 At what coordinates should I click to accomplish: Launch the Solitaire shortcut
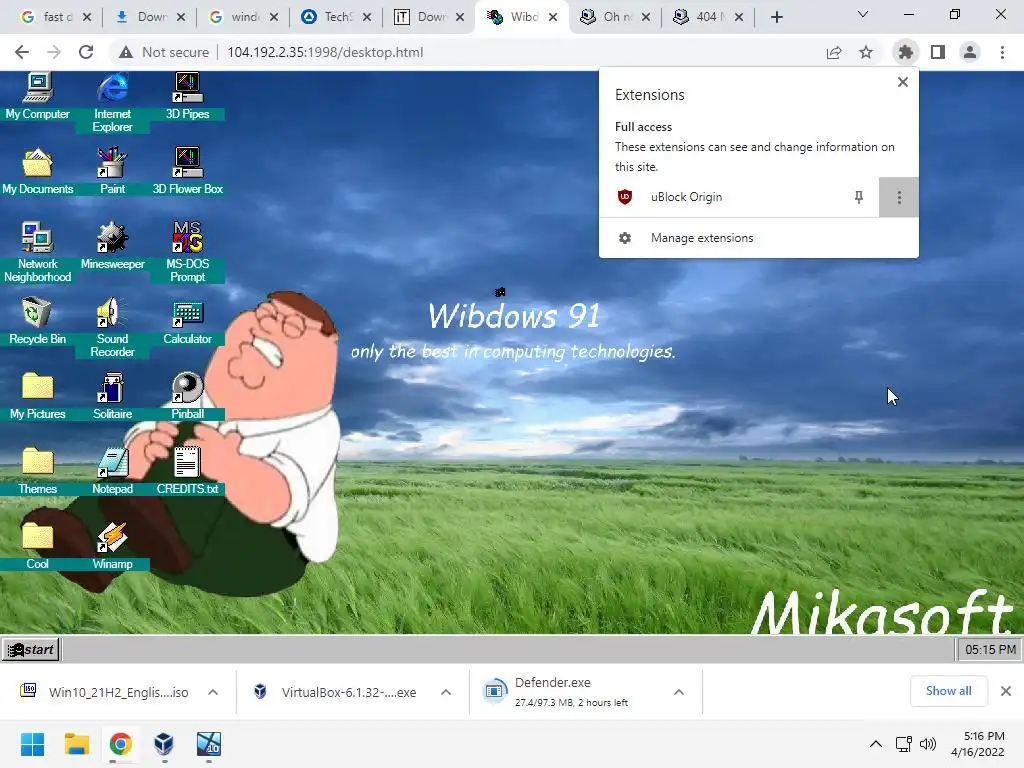point(112,396)
